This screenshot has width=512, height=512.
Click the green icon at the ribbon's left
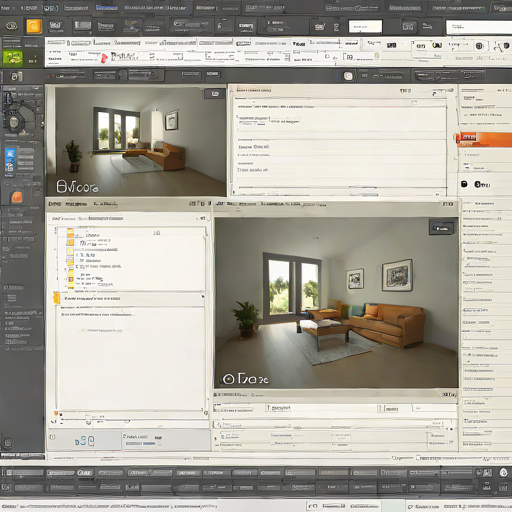(12, 58)
